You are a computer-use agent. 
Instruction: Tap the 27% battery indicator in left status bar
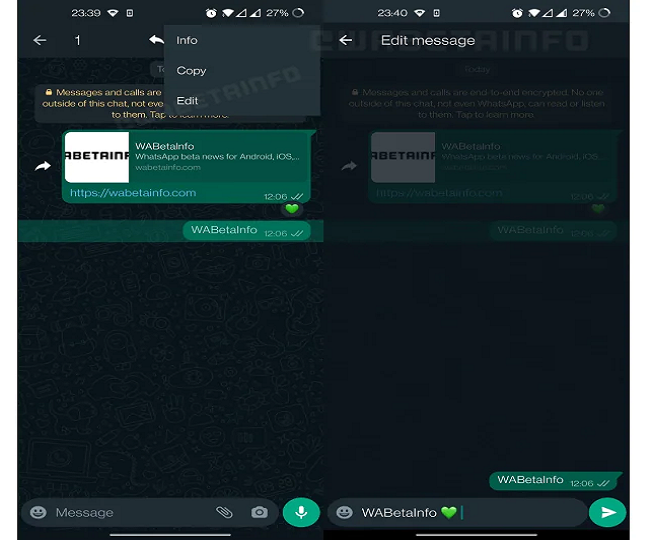(x=285, y=13)
